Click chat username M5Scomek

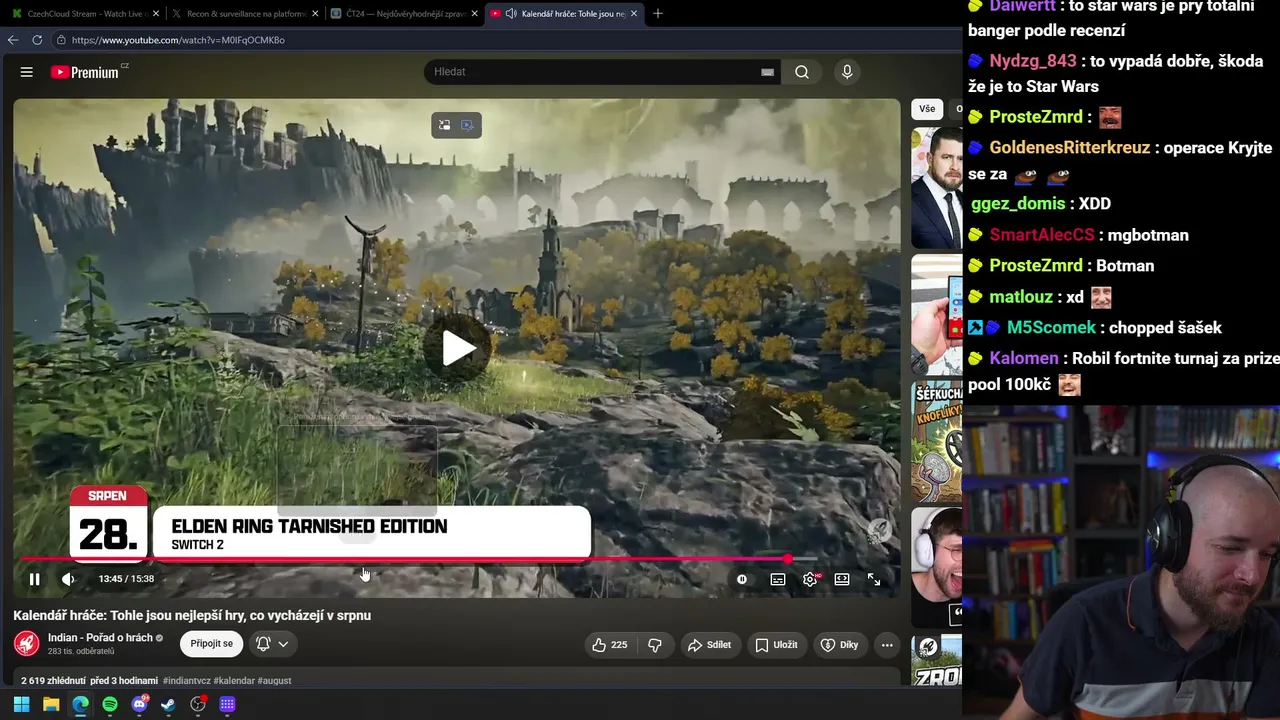[x=1052, y=328]
